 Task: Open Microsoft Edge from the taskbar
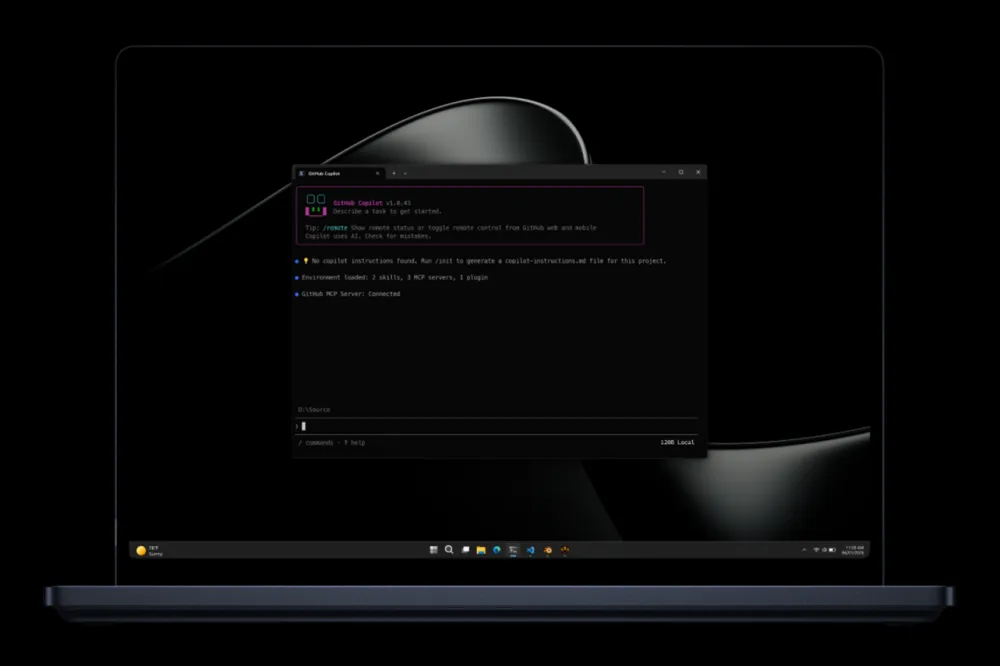click(x=497, y=550)
